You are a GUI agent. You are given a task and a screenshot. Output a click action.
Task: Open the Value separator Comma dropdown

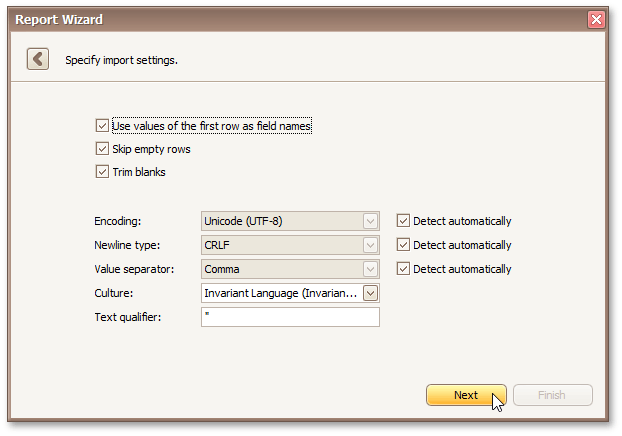click(370, 269)
